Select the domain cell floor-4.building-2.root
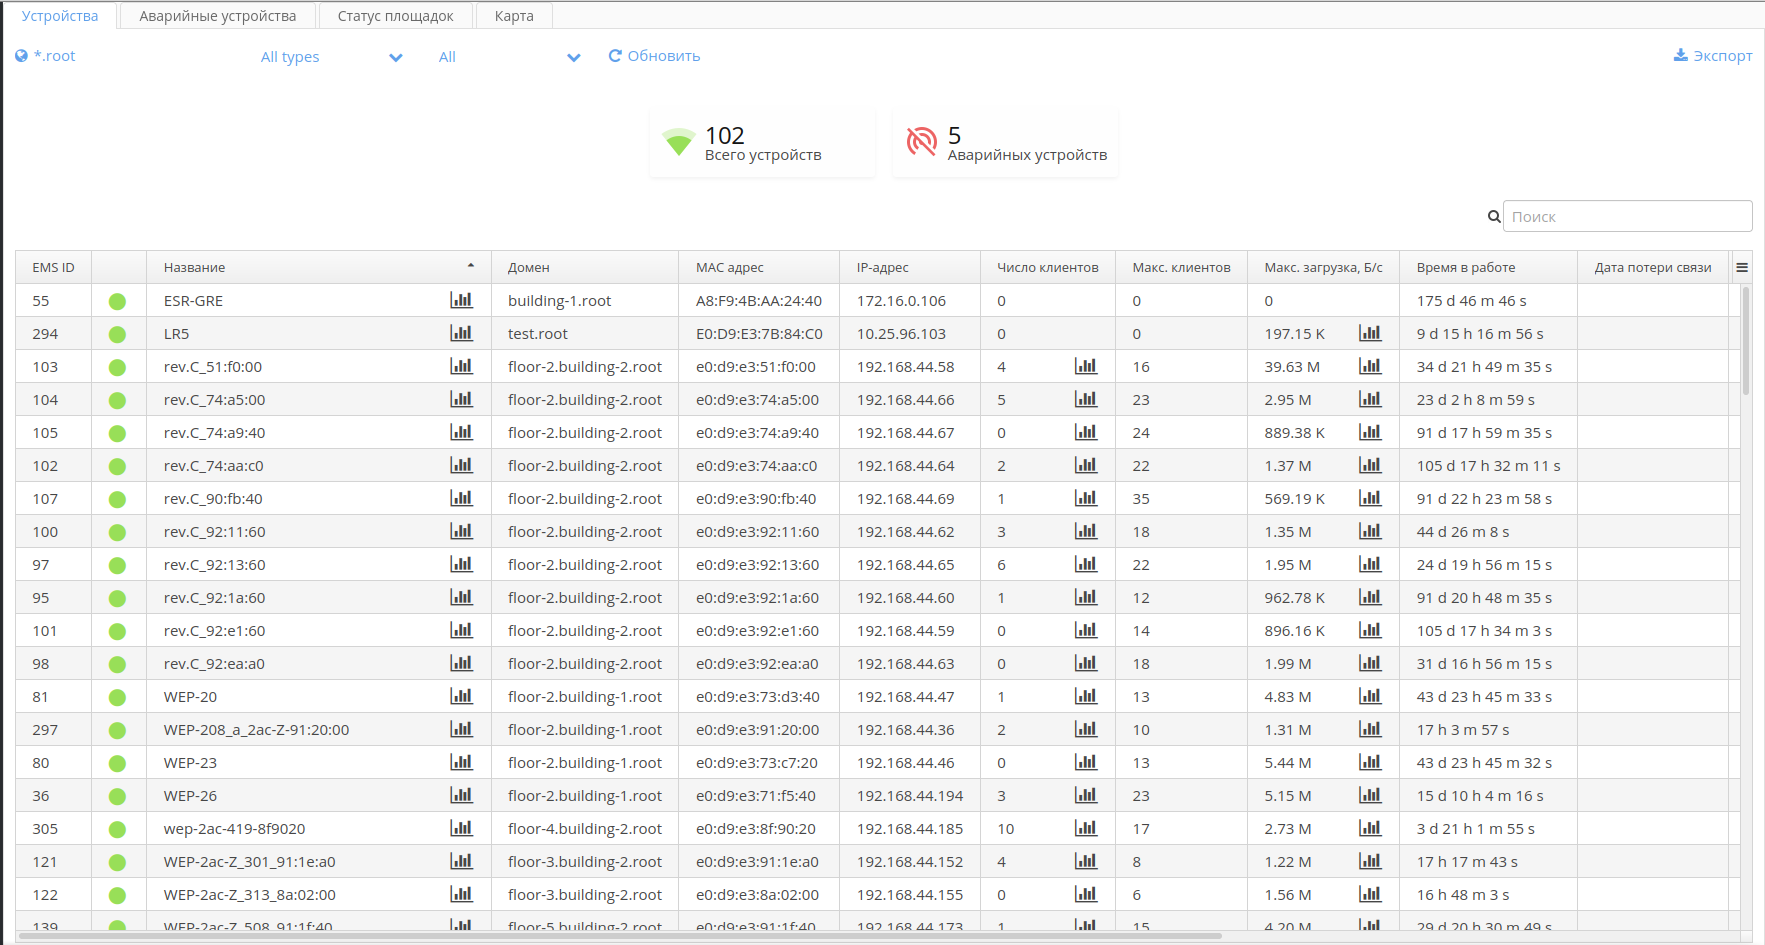Viewport: 1765px width, 945px height. (x=585, y=829)
